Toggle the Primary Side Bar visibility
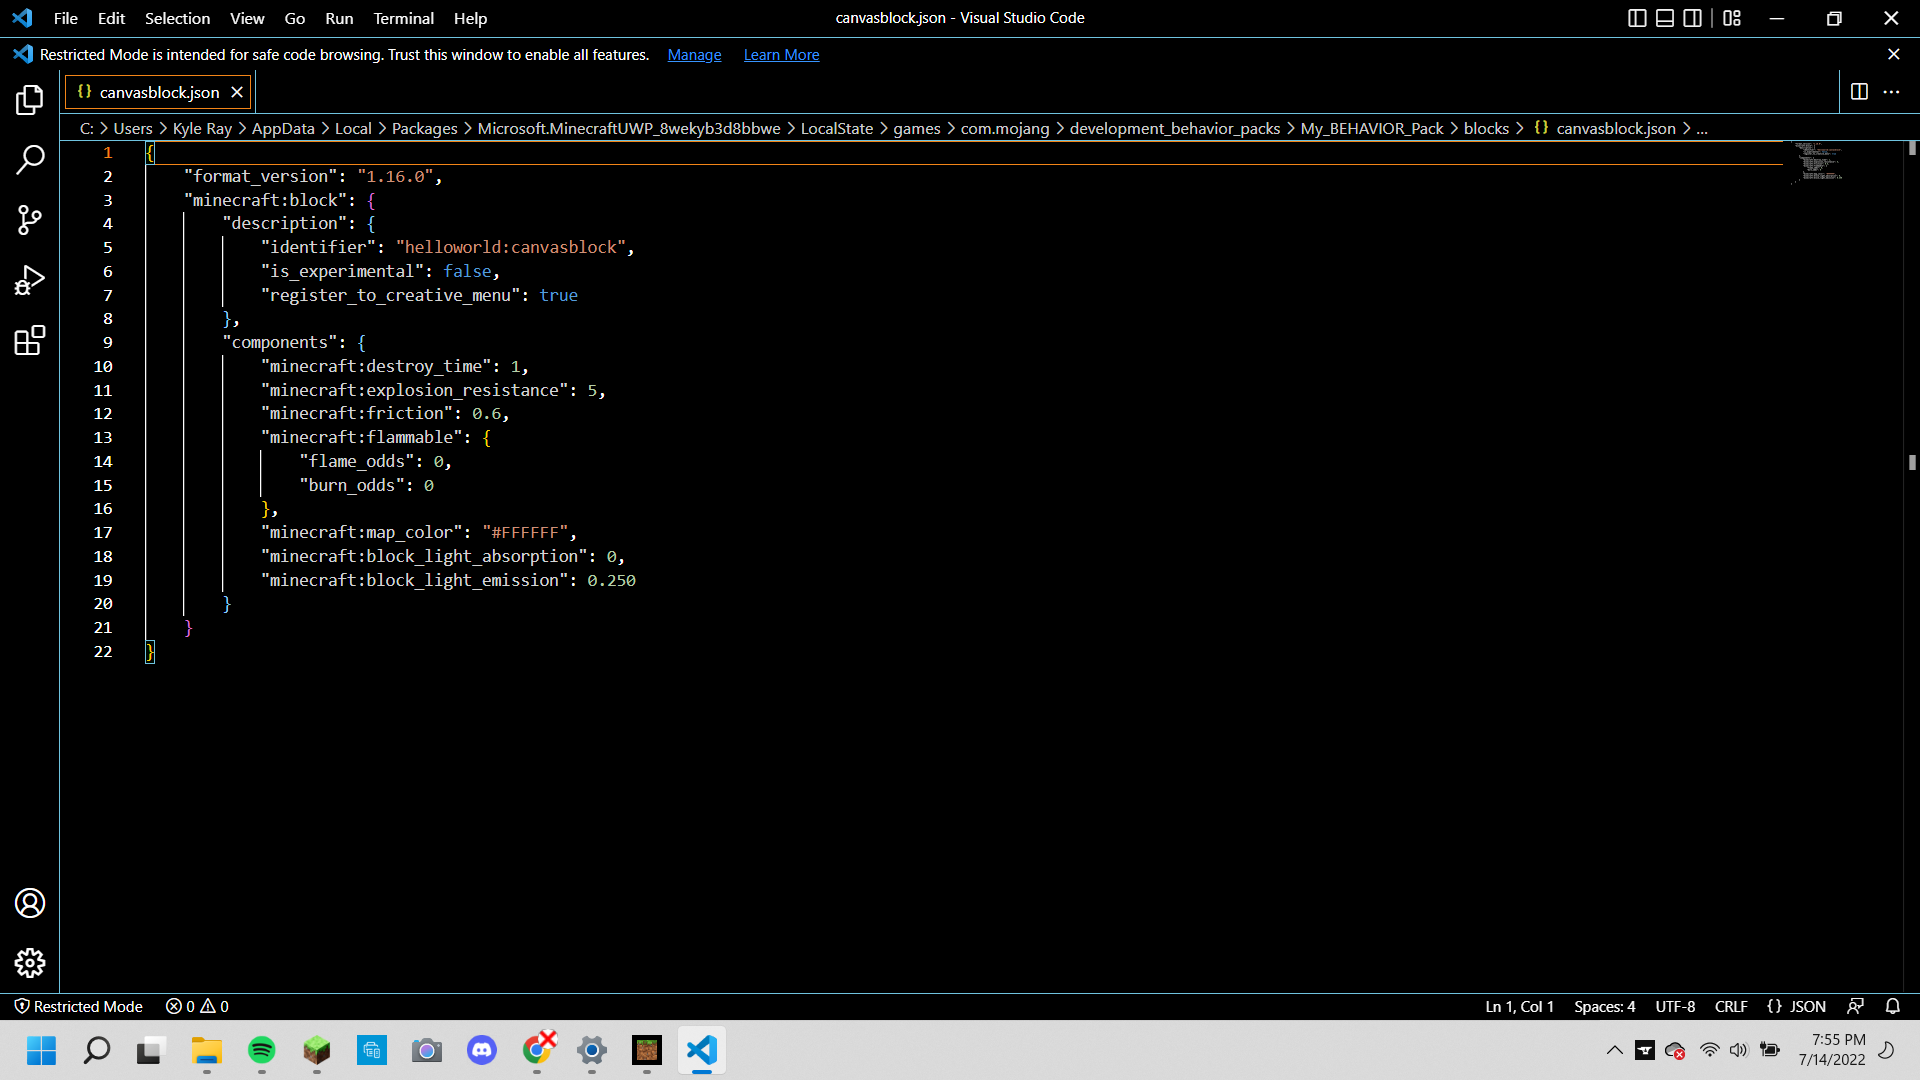Viewport: 1920px width, 1080px height. point(1637,18)
